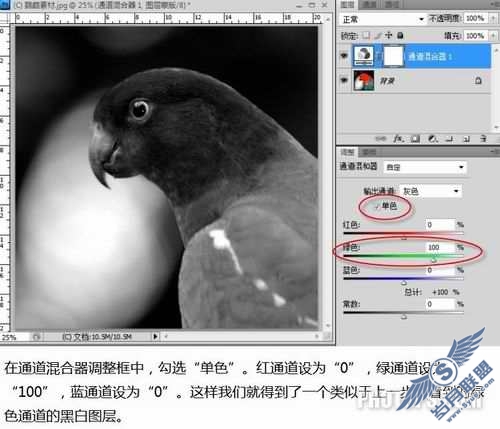Select the 调整 adjustments tab

(x=347, y=152)
